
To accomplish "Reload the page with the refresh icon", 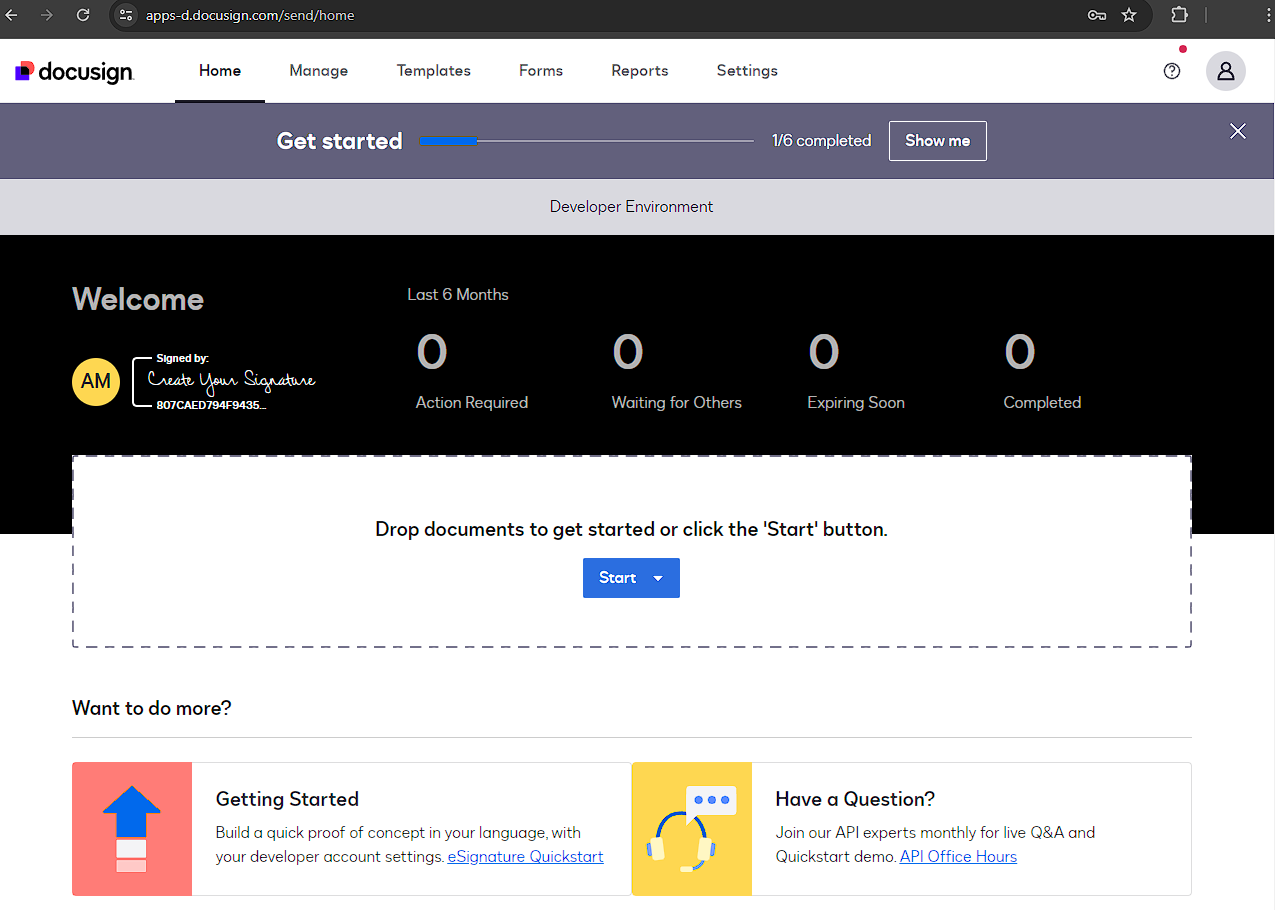I will [x=83, y=15].
